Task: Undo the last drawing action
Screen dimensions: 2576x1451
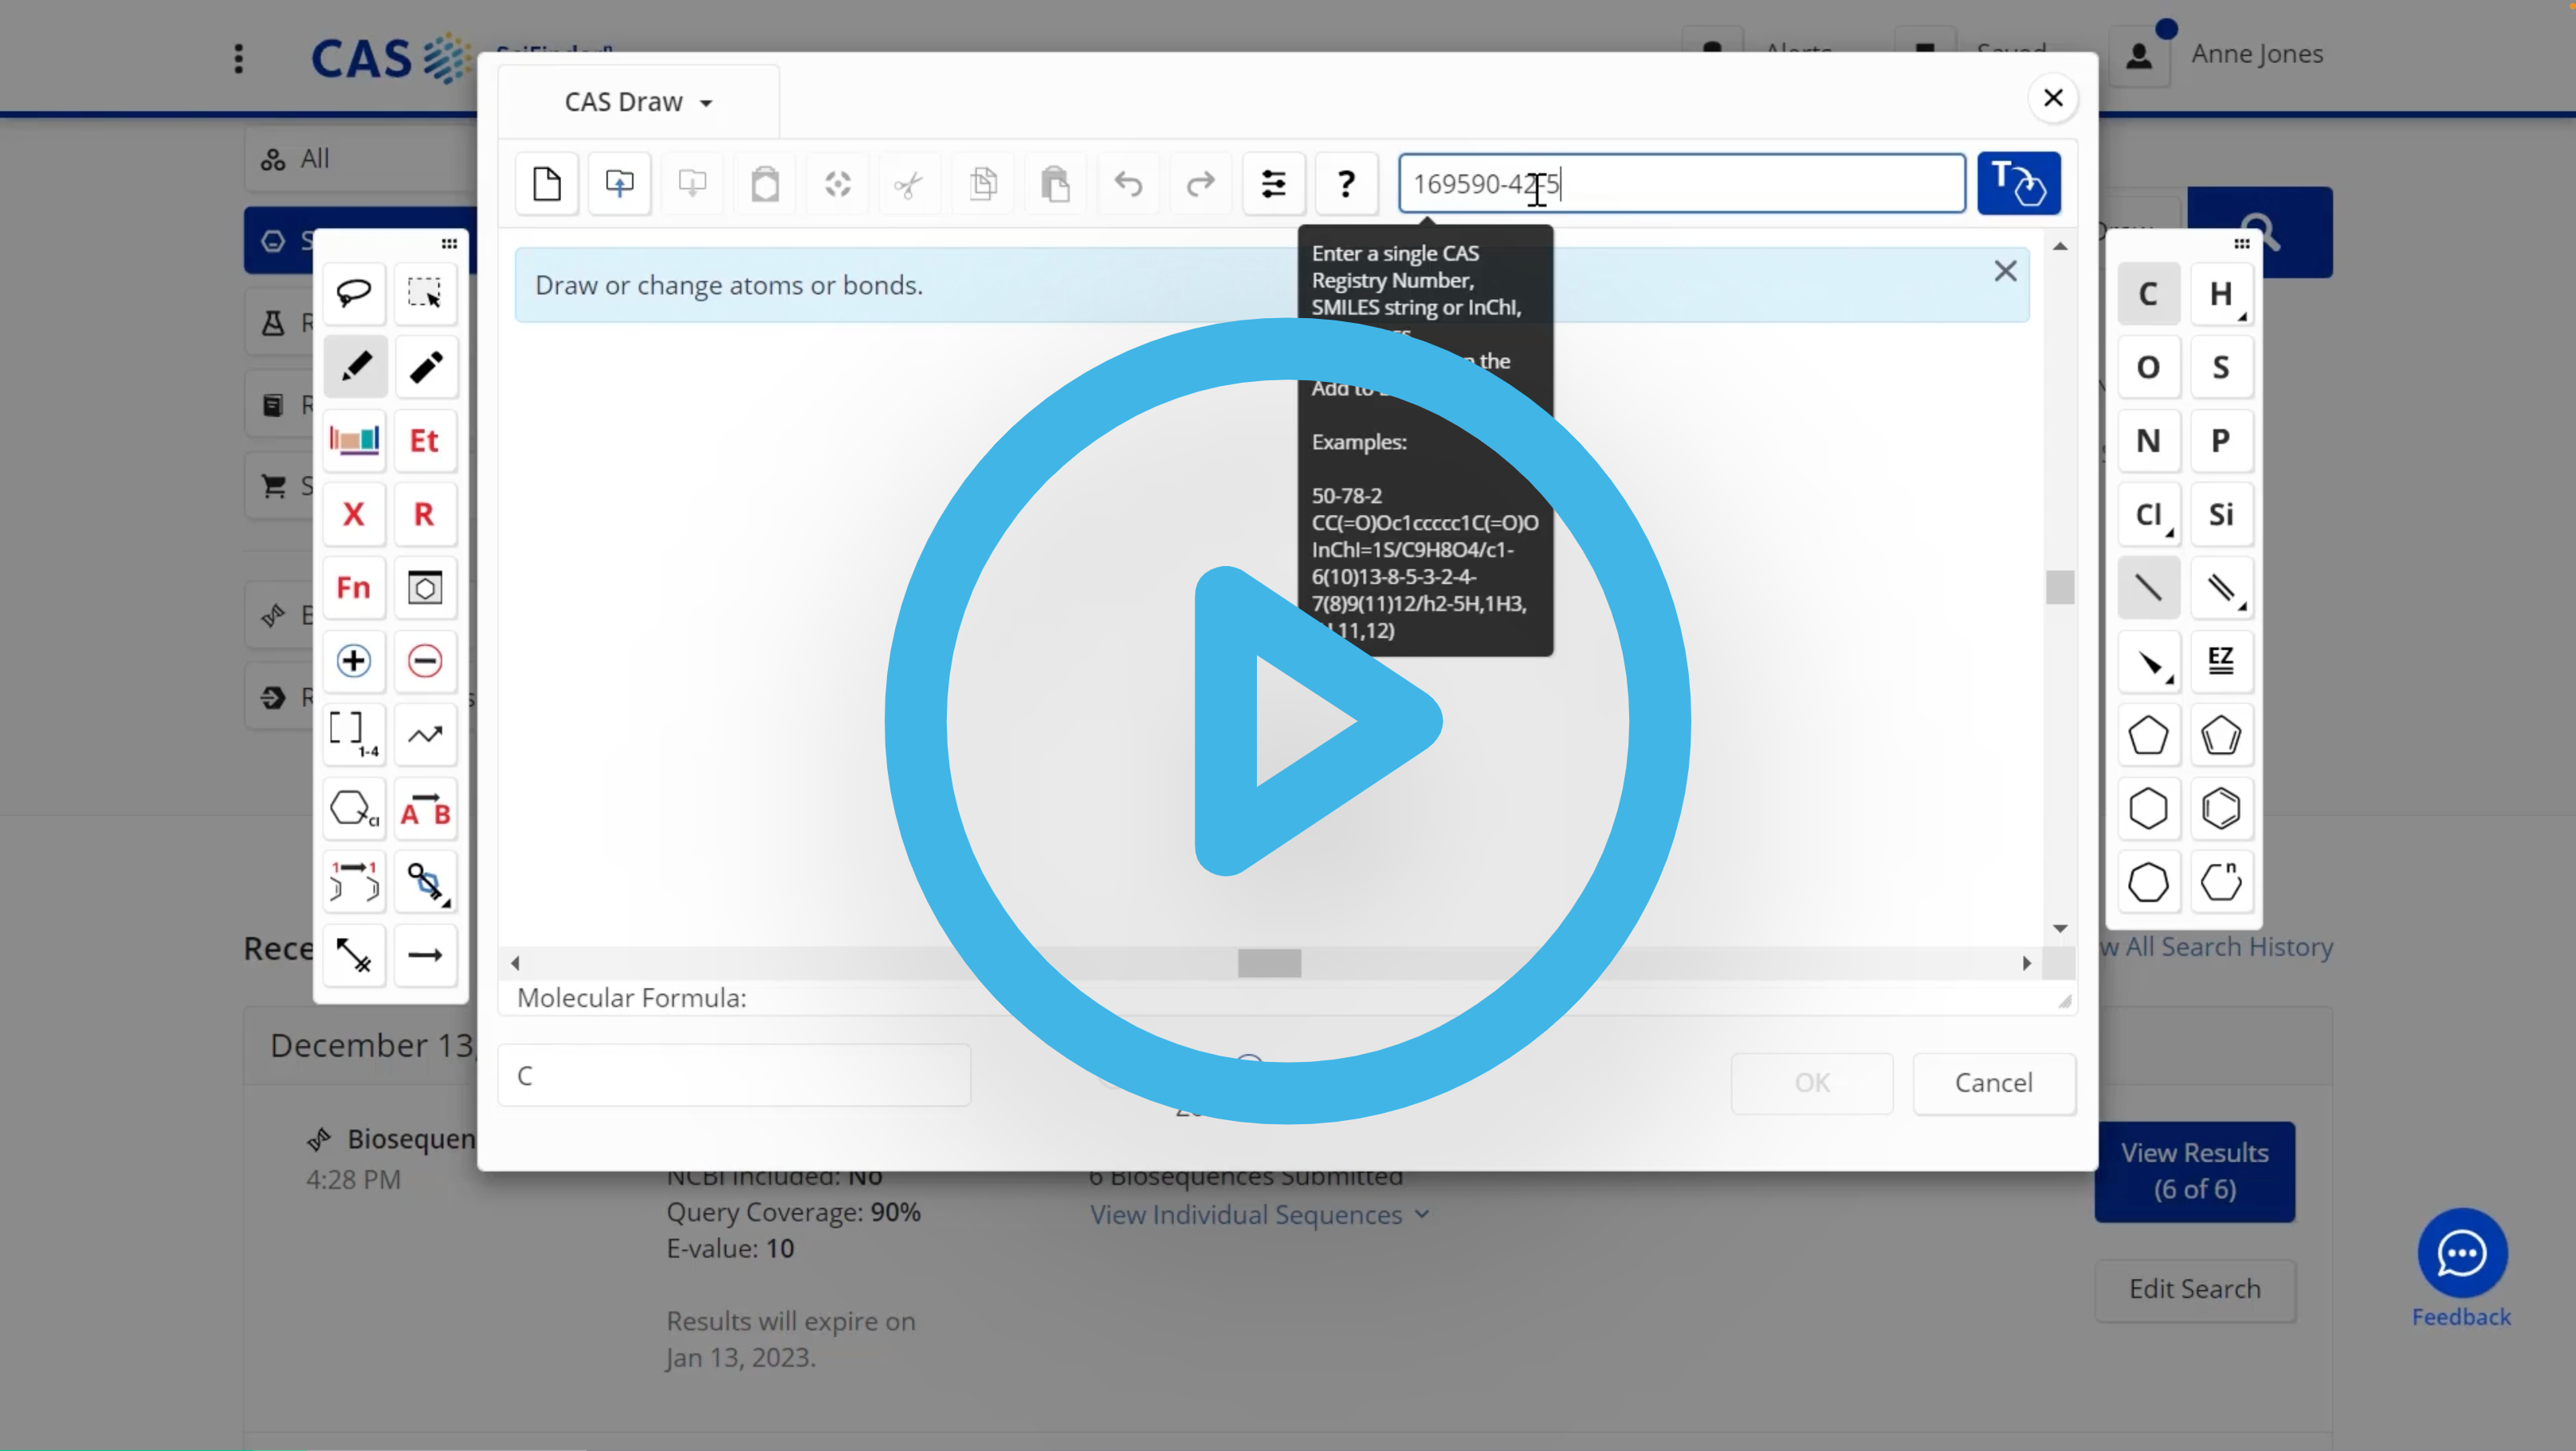Action: (x=1128, y=184)
